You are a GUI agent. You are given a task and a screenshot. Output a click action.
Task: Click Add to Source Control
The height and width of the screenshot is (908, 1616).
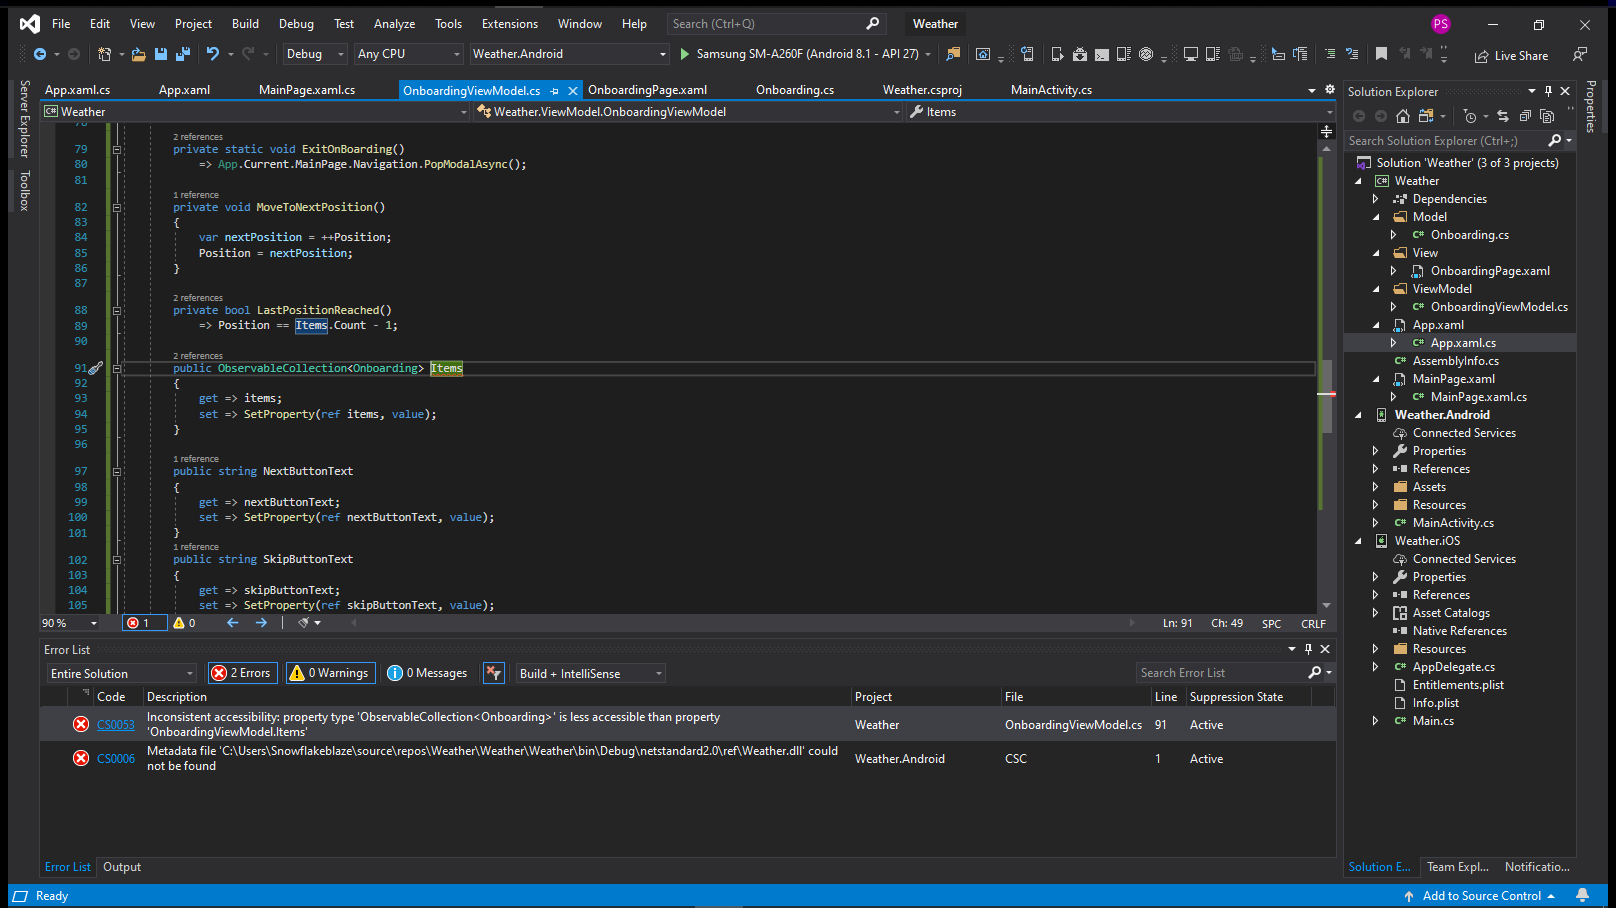[1481, 896]
